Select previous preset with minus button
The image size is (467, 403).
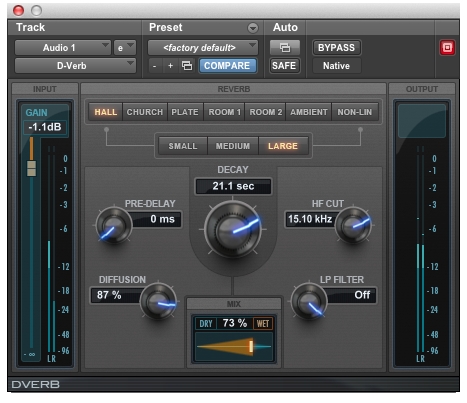coord(154,66)
